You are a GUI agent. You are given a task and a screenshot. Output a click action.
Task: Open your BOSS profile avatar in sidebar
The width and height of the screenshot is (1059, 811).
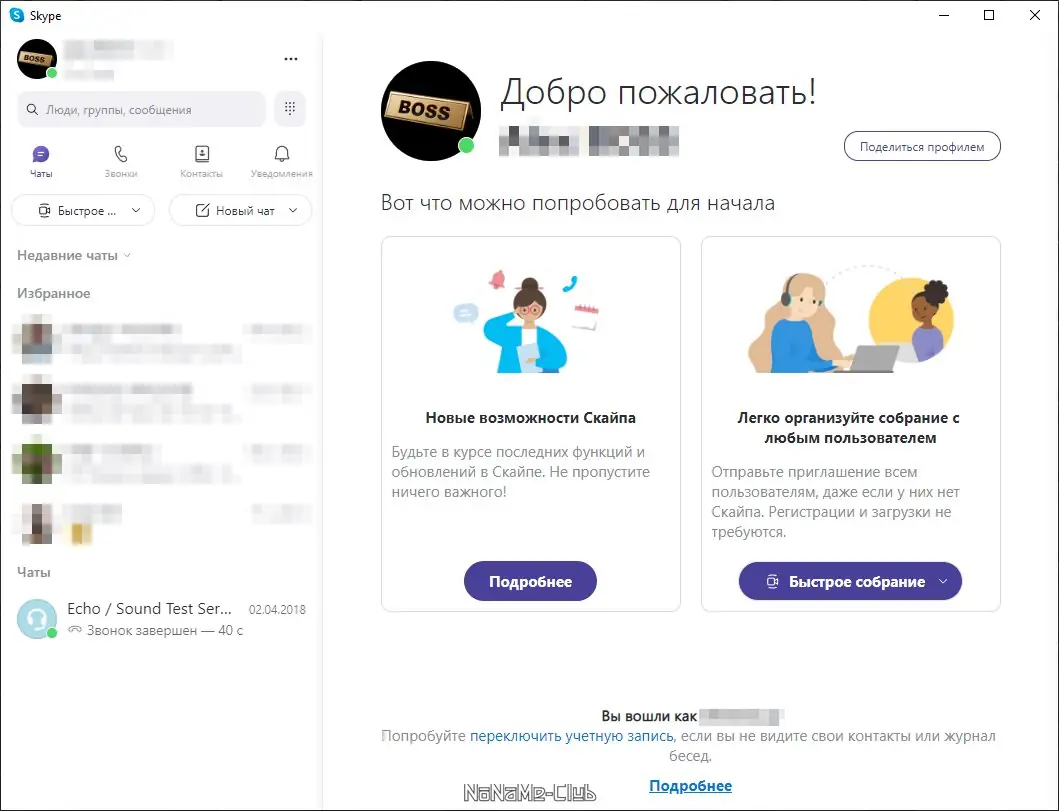coord(36,59)
